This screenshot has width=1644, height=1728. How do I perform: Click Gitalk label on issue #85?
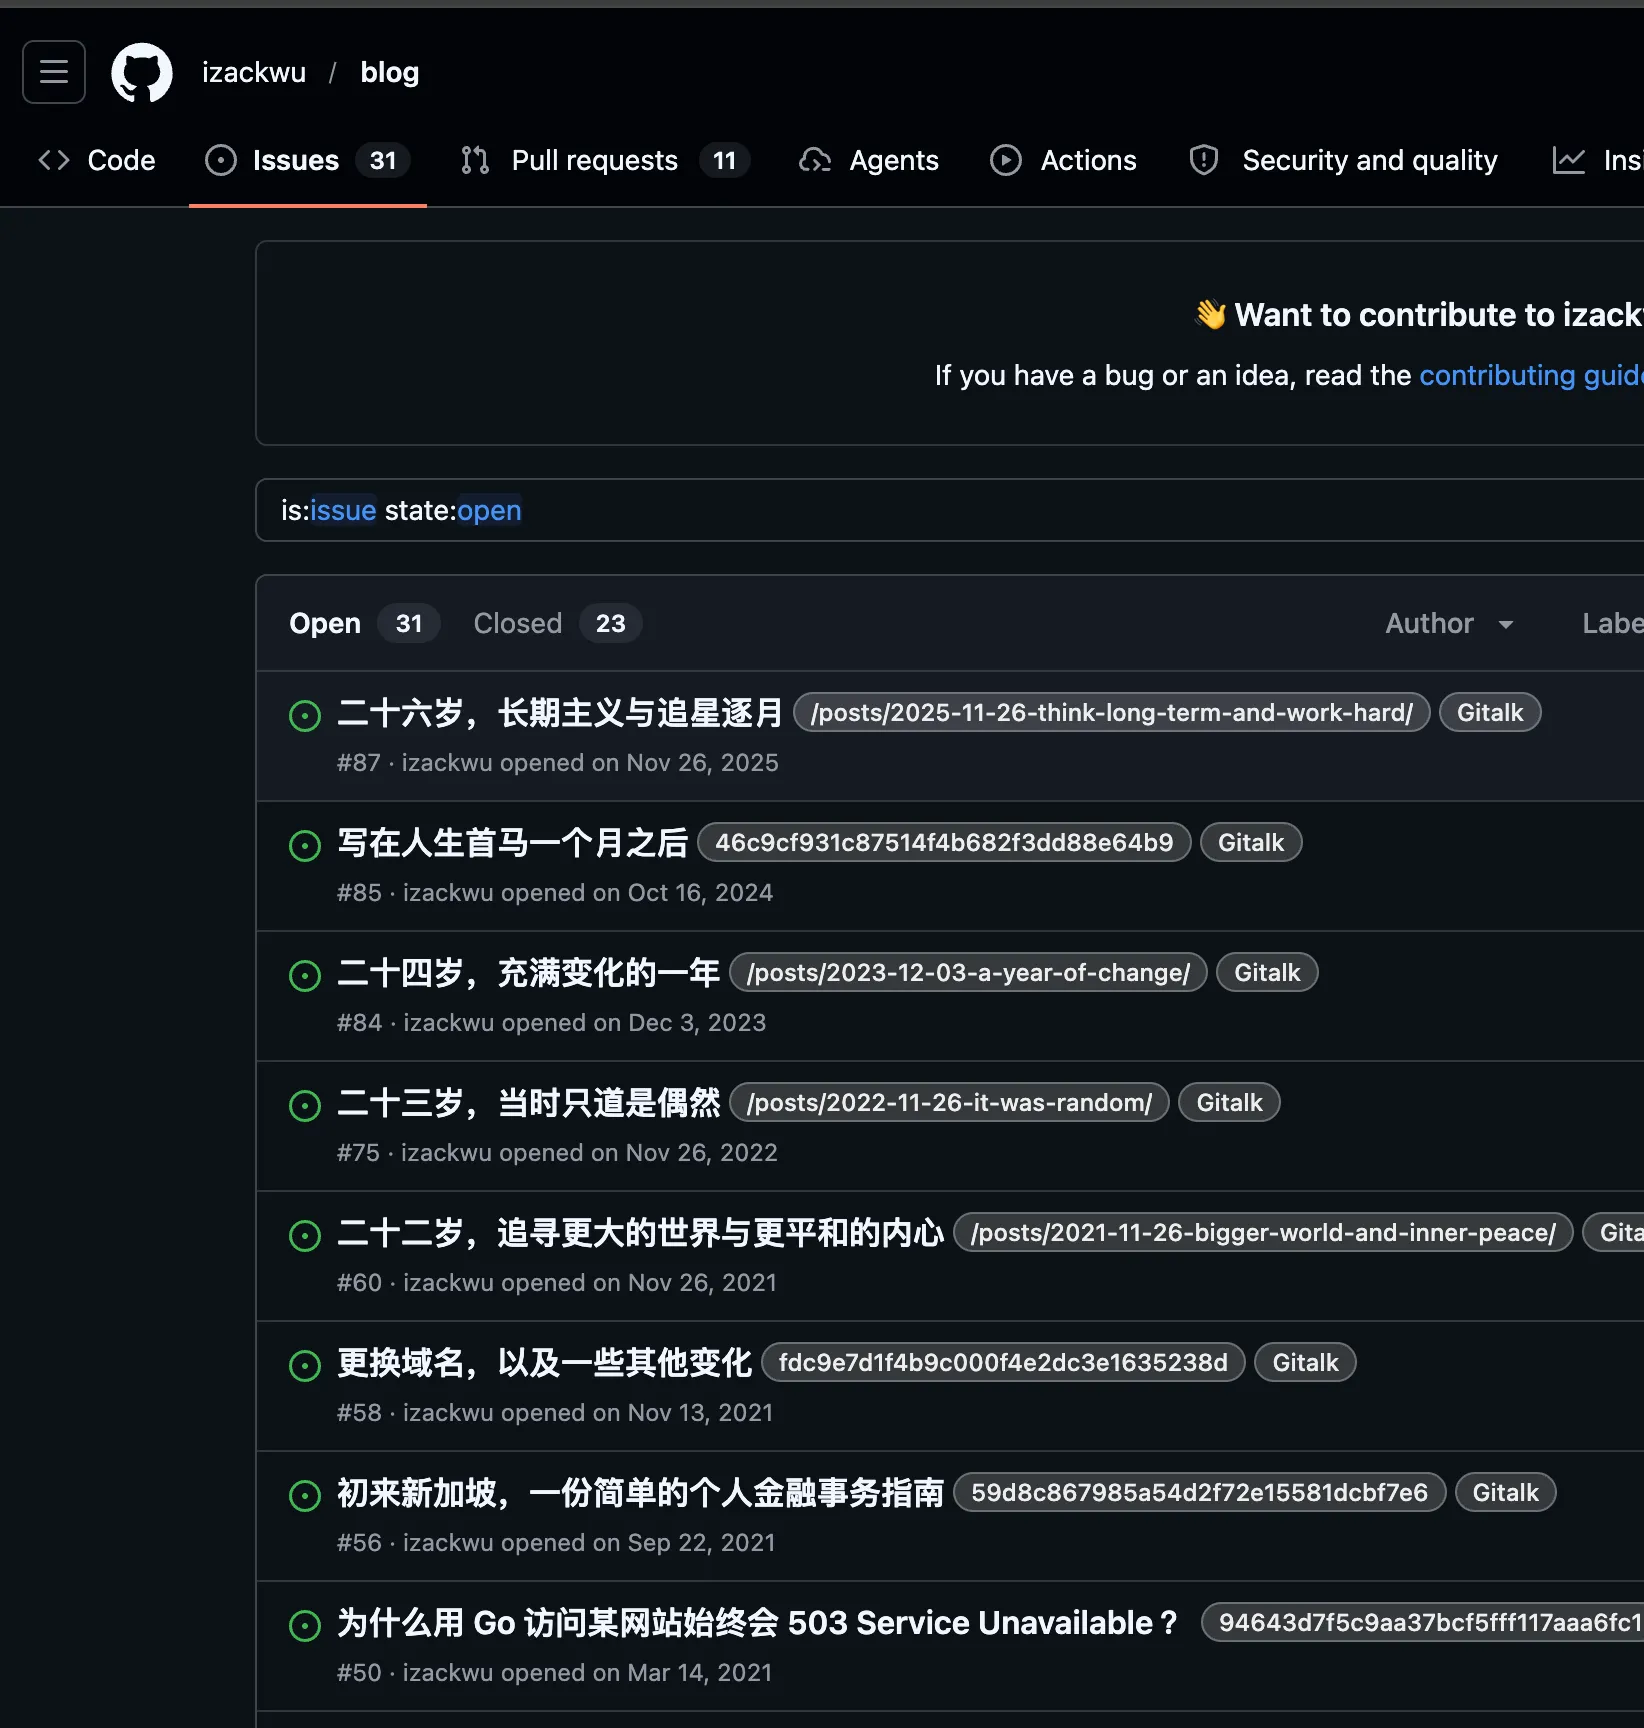(x=1251, y=842)
